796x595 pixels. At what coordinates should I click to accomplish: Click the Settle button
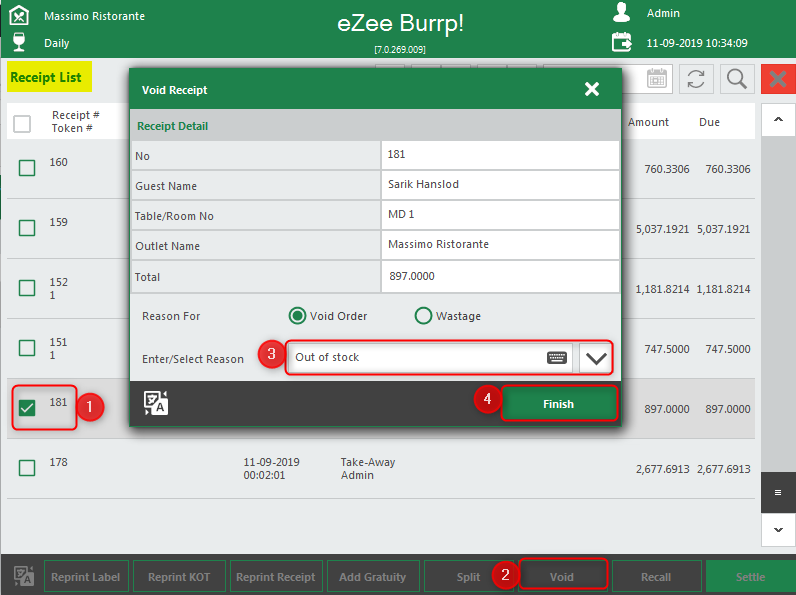pyautogui.click(x=751, y=577)
